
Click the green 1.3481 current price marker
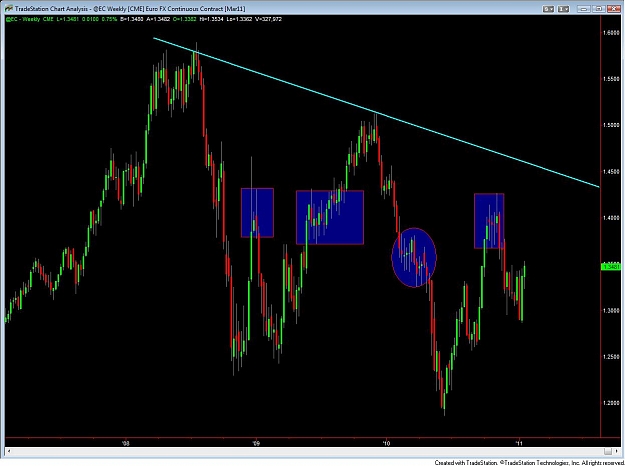pos(611,267)
